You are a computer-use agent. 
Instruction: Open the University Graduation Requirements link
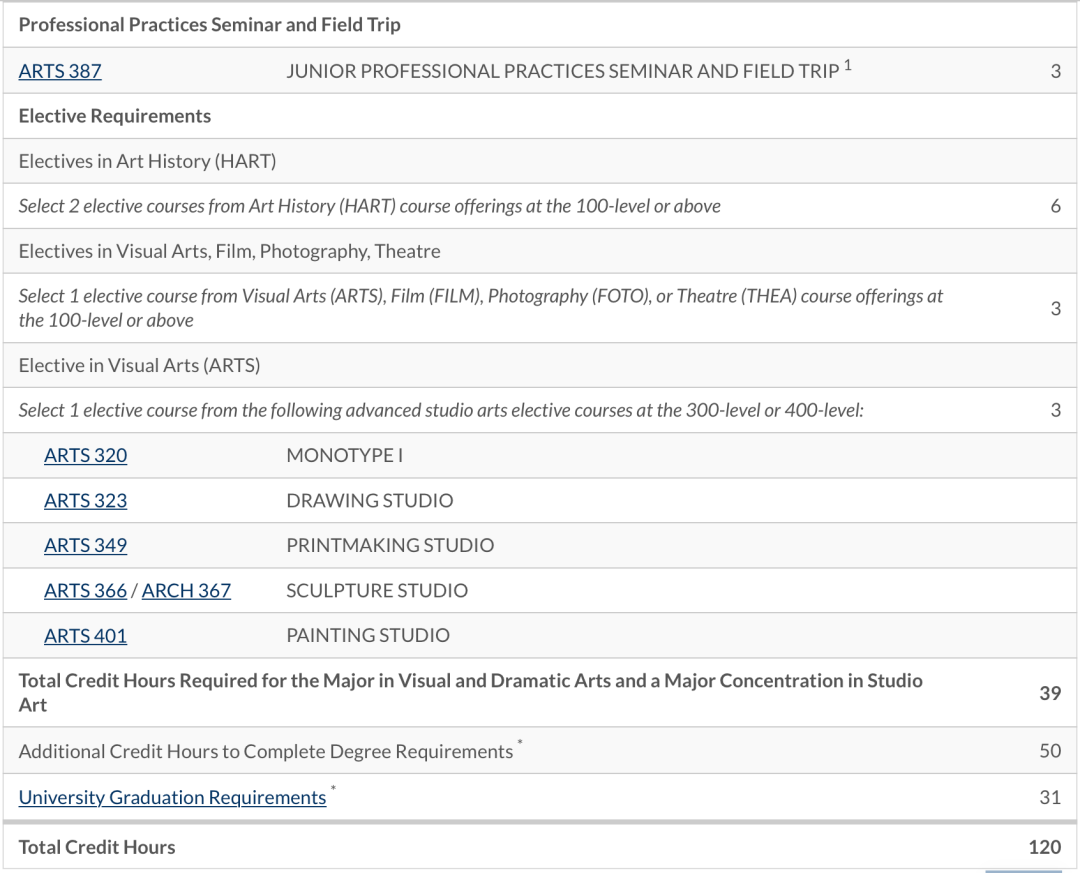172,797
